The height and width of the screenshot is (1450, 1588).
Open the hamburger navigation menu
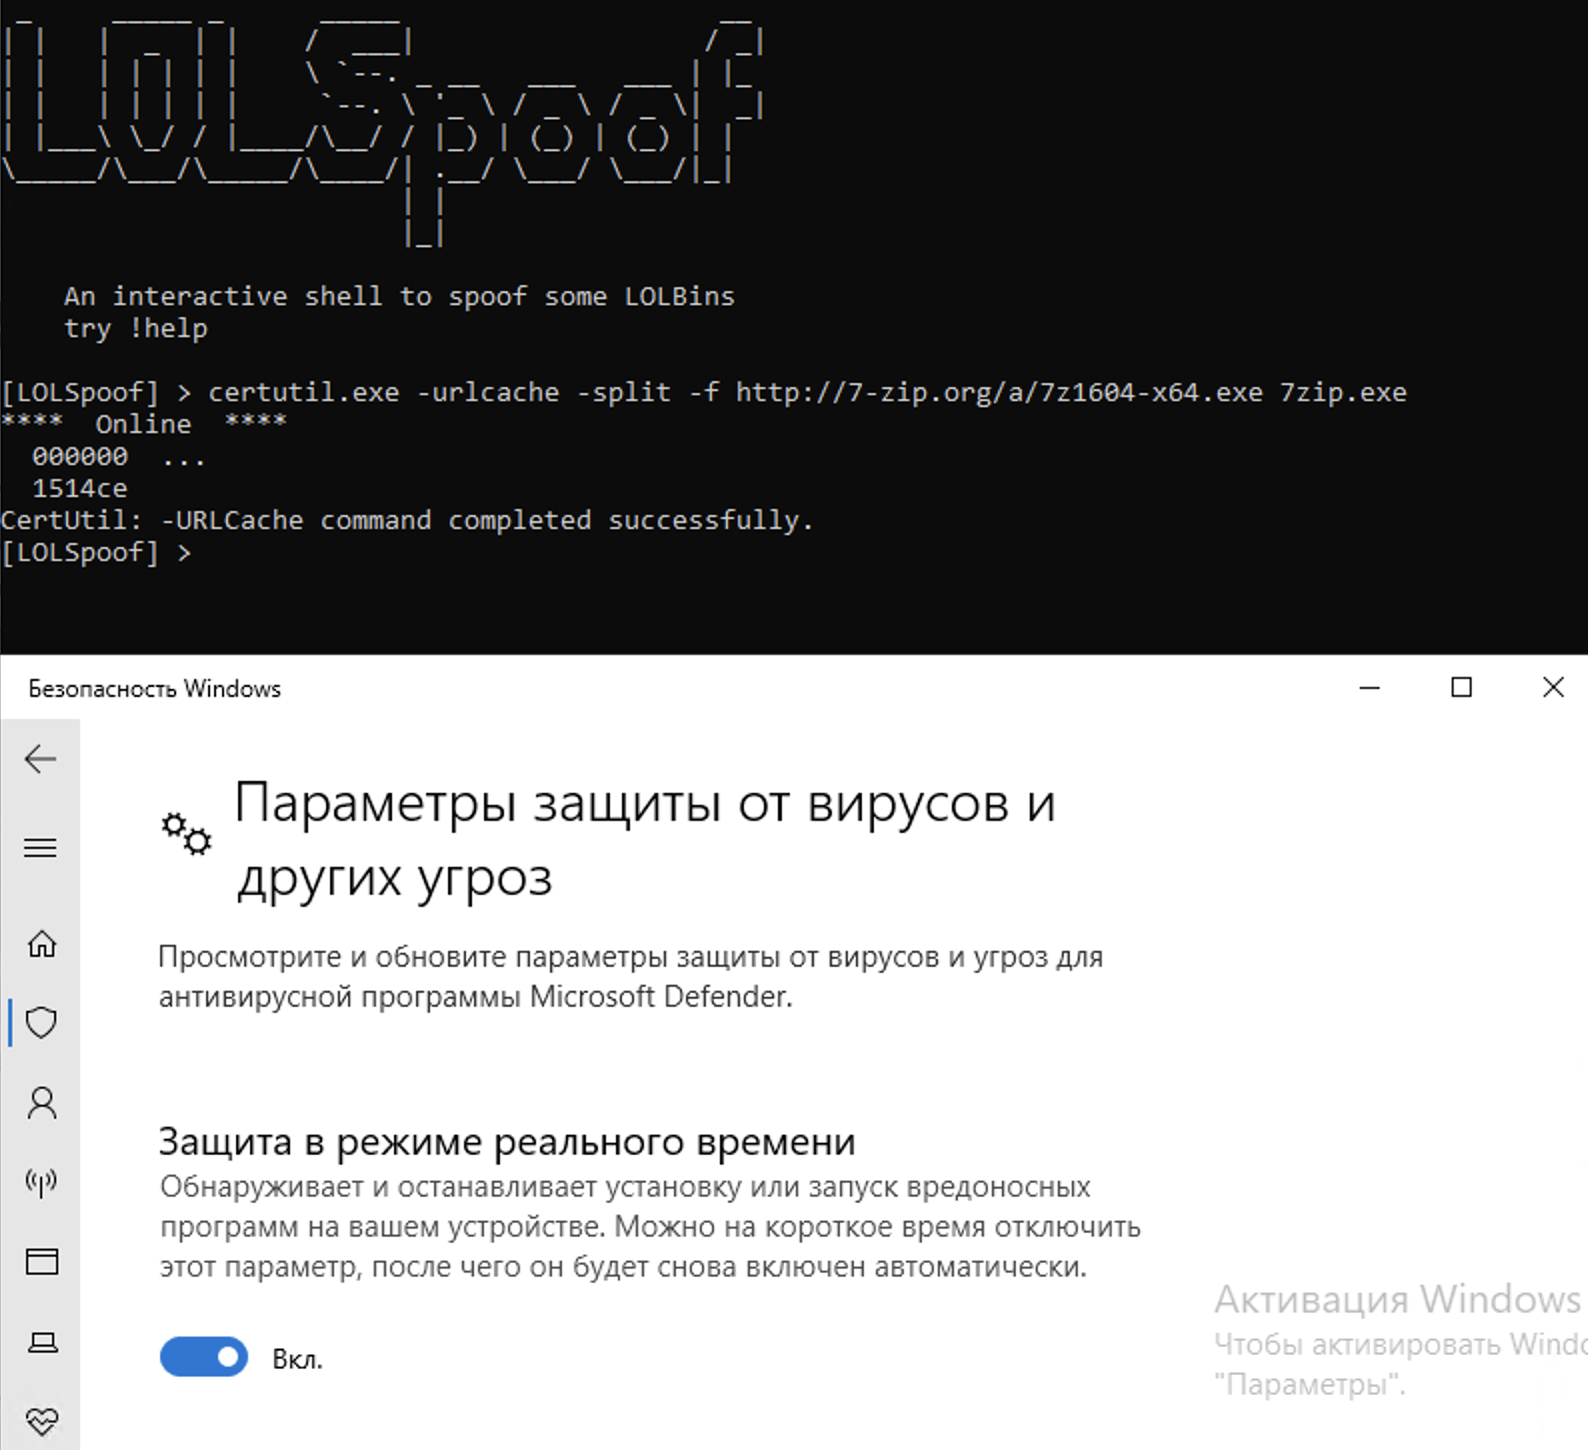click(40, 848)
